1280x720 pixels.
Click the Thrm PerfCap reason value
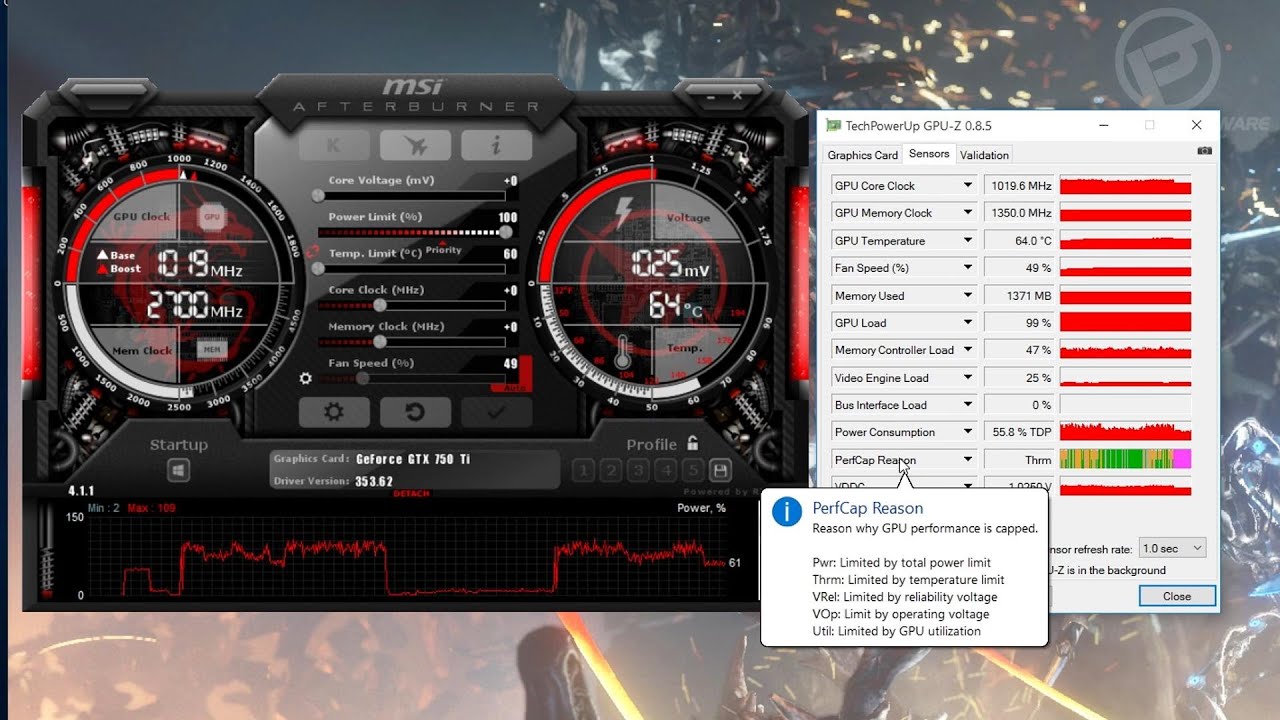(1020, 460)
